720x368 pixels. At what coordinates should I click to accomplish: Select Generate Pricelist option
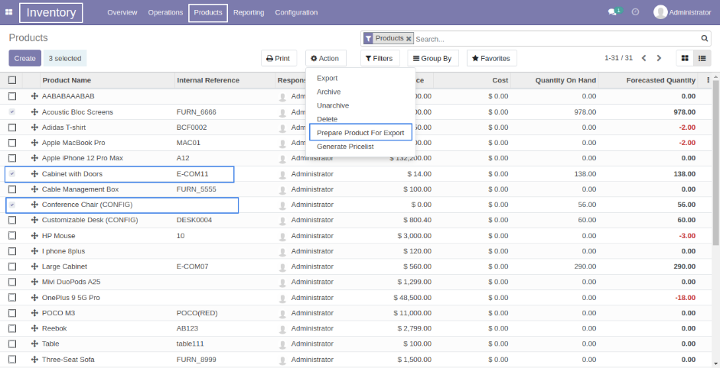345,147
